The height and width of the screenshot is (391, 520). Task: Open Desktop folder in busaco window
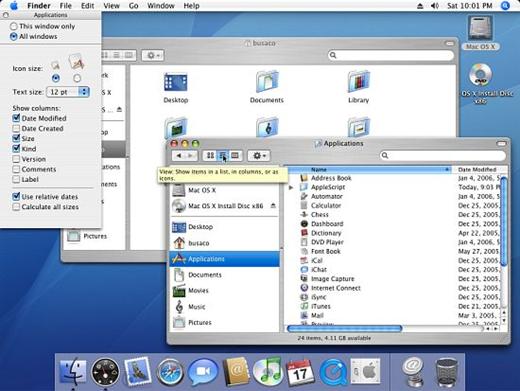coord(176,87)
